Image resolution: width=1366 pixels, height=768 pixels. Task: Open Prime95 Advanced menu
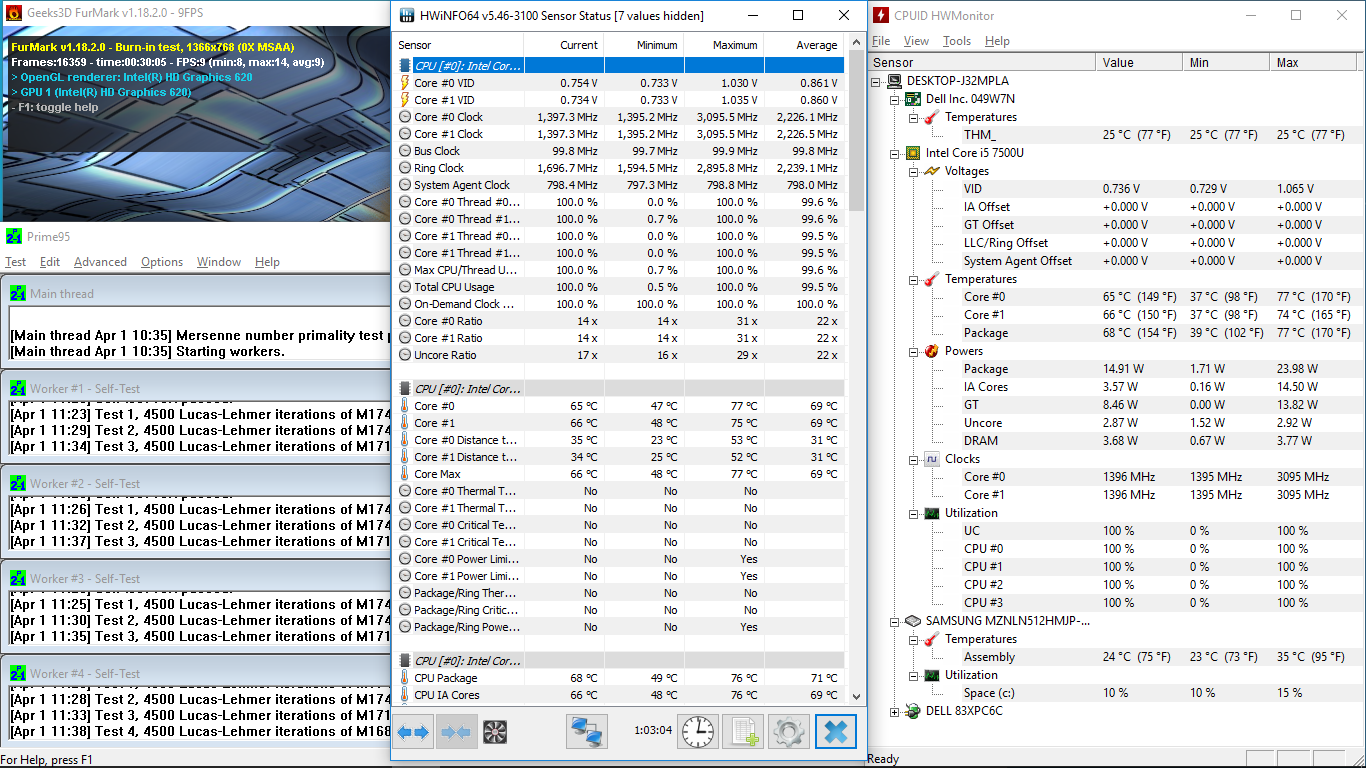pos(100,262)
